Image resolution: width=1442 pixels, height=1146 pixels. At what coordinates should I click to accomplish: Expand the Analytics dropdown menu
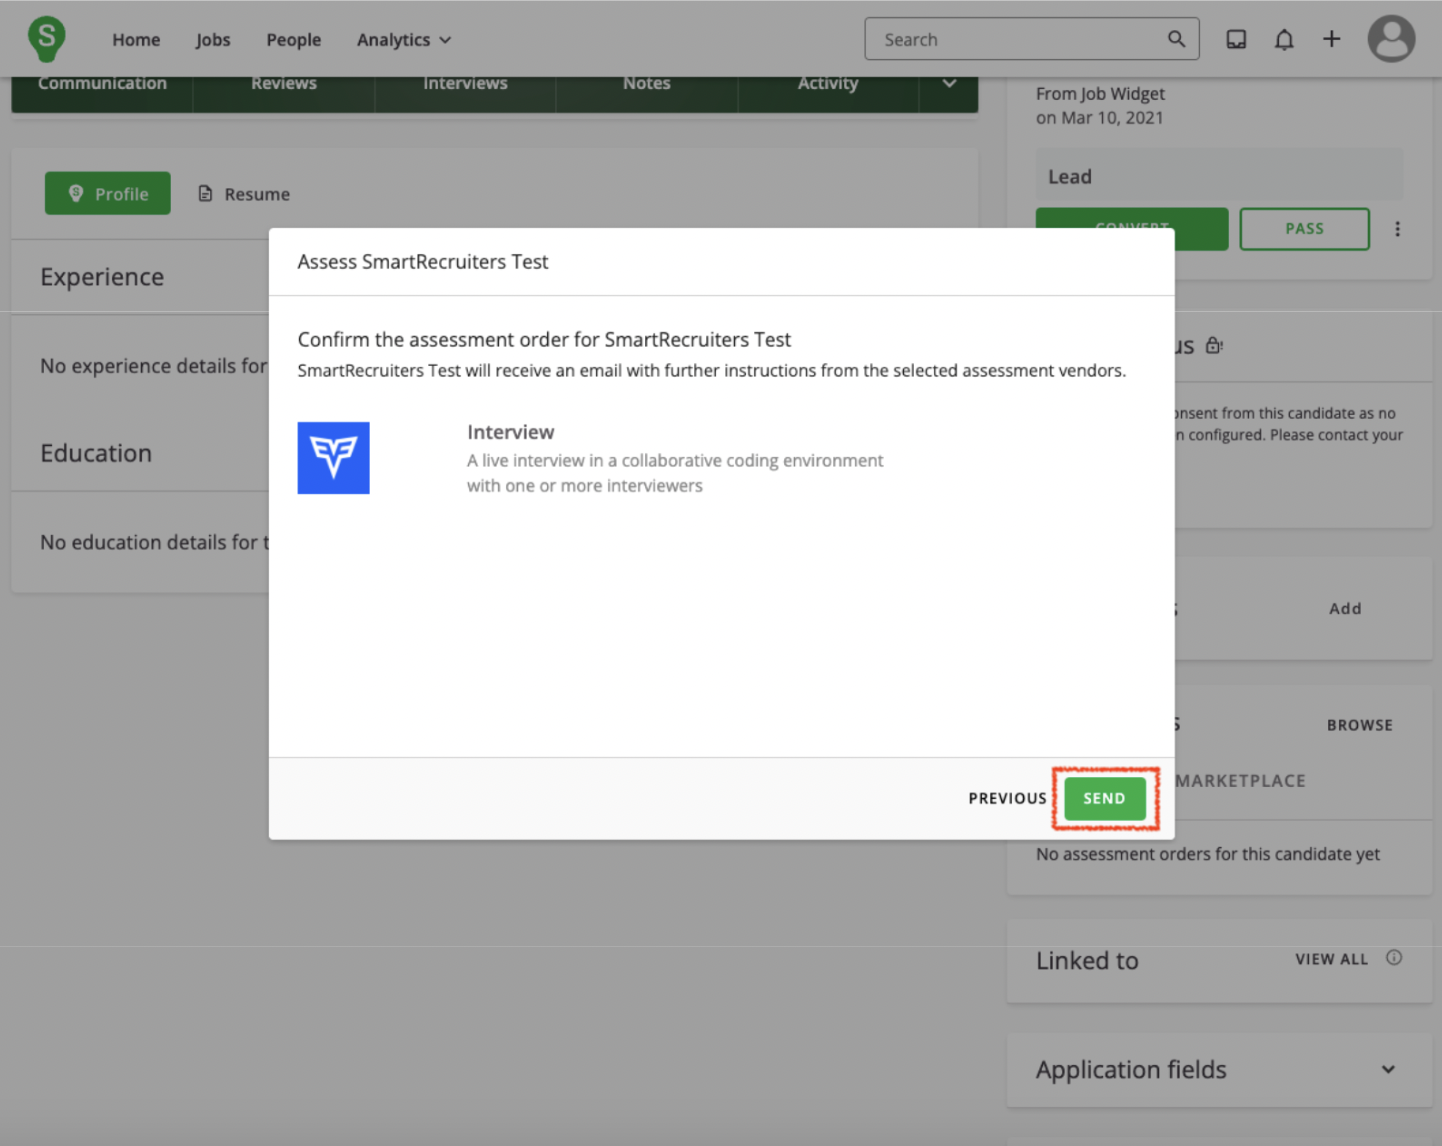coord(404,40)
